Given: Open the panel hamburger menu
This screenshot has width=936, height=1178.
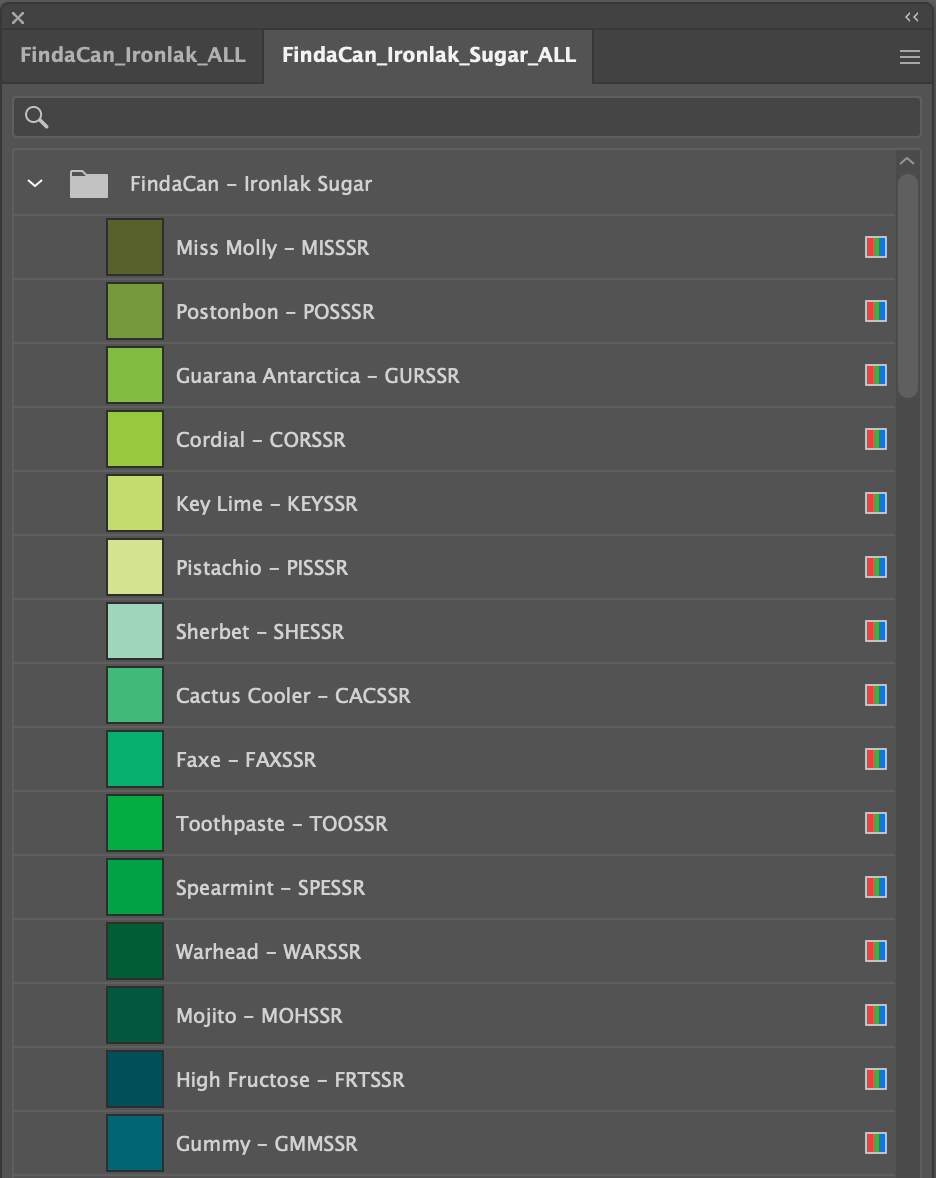Looking at the screenshot, I should (x=909, y=57).
